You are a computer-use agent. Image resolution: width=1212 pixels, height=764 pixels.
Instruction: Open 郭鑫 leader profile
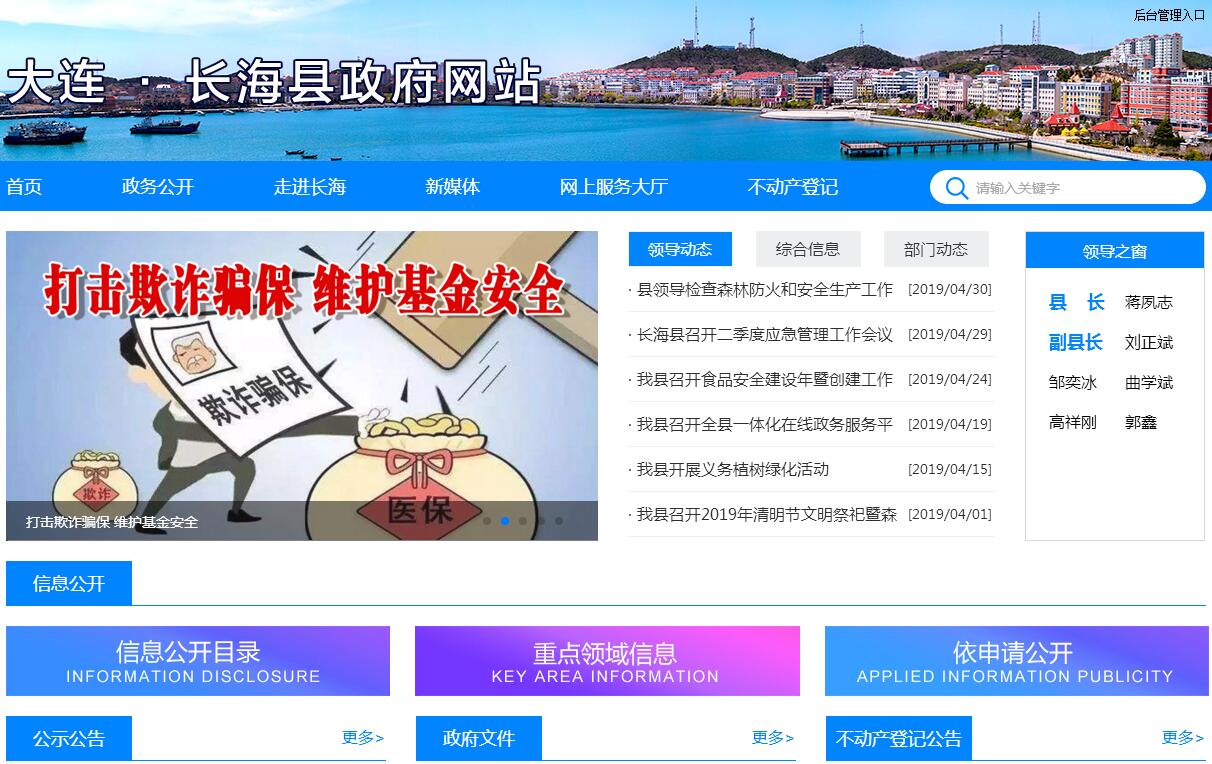(1141, 422)
